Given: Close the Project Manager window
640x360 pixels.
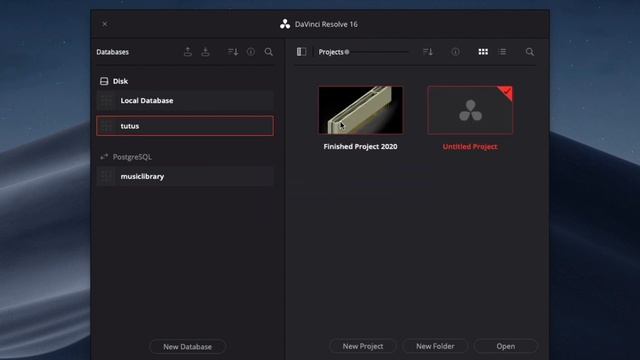Looking at the screenshot, I should coord(105,24).
